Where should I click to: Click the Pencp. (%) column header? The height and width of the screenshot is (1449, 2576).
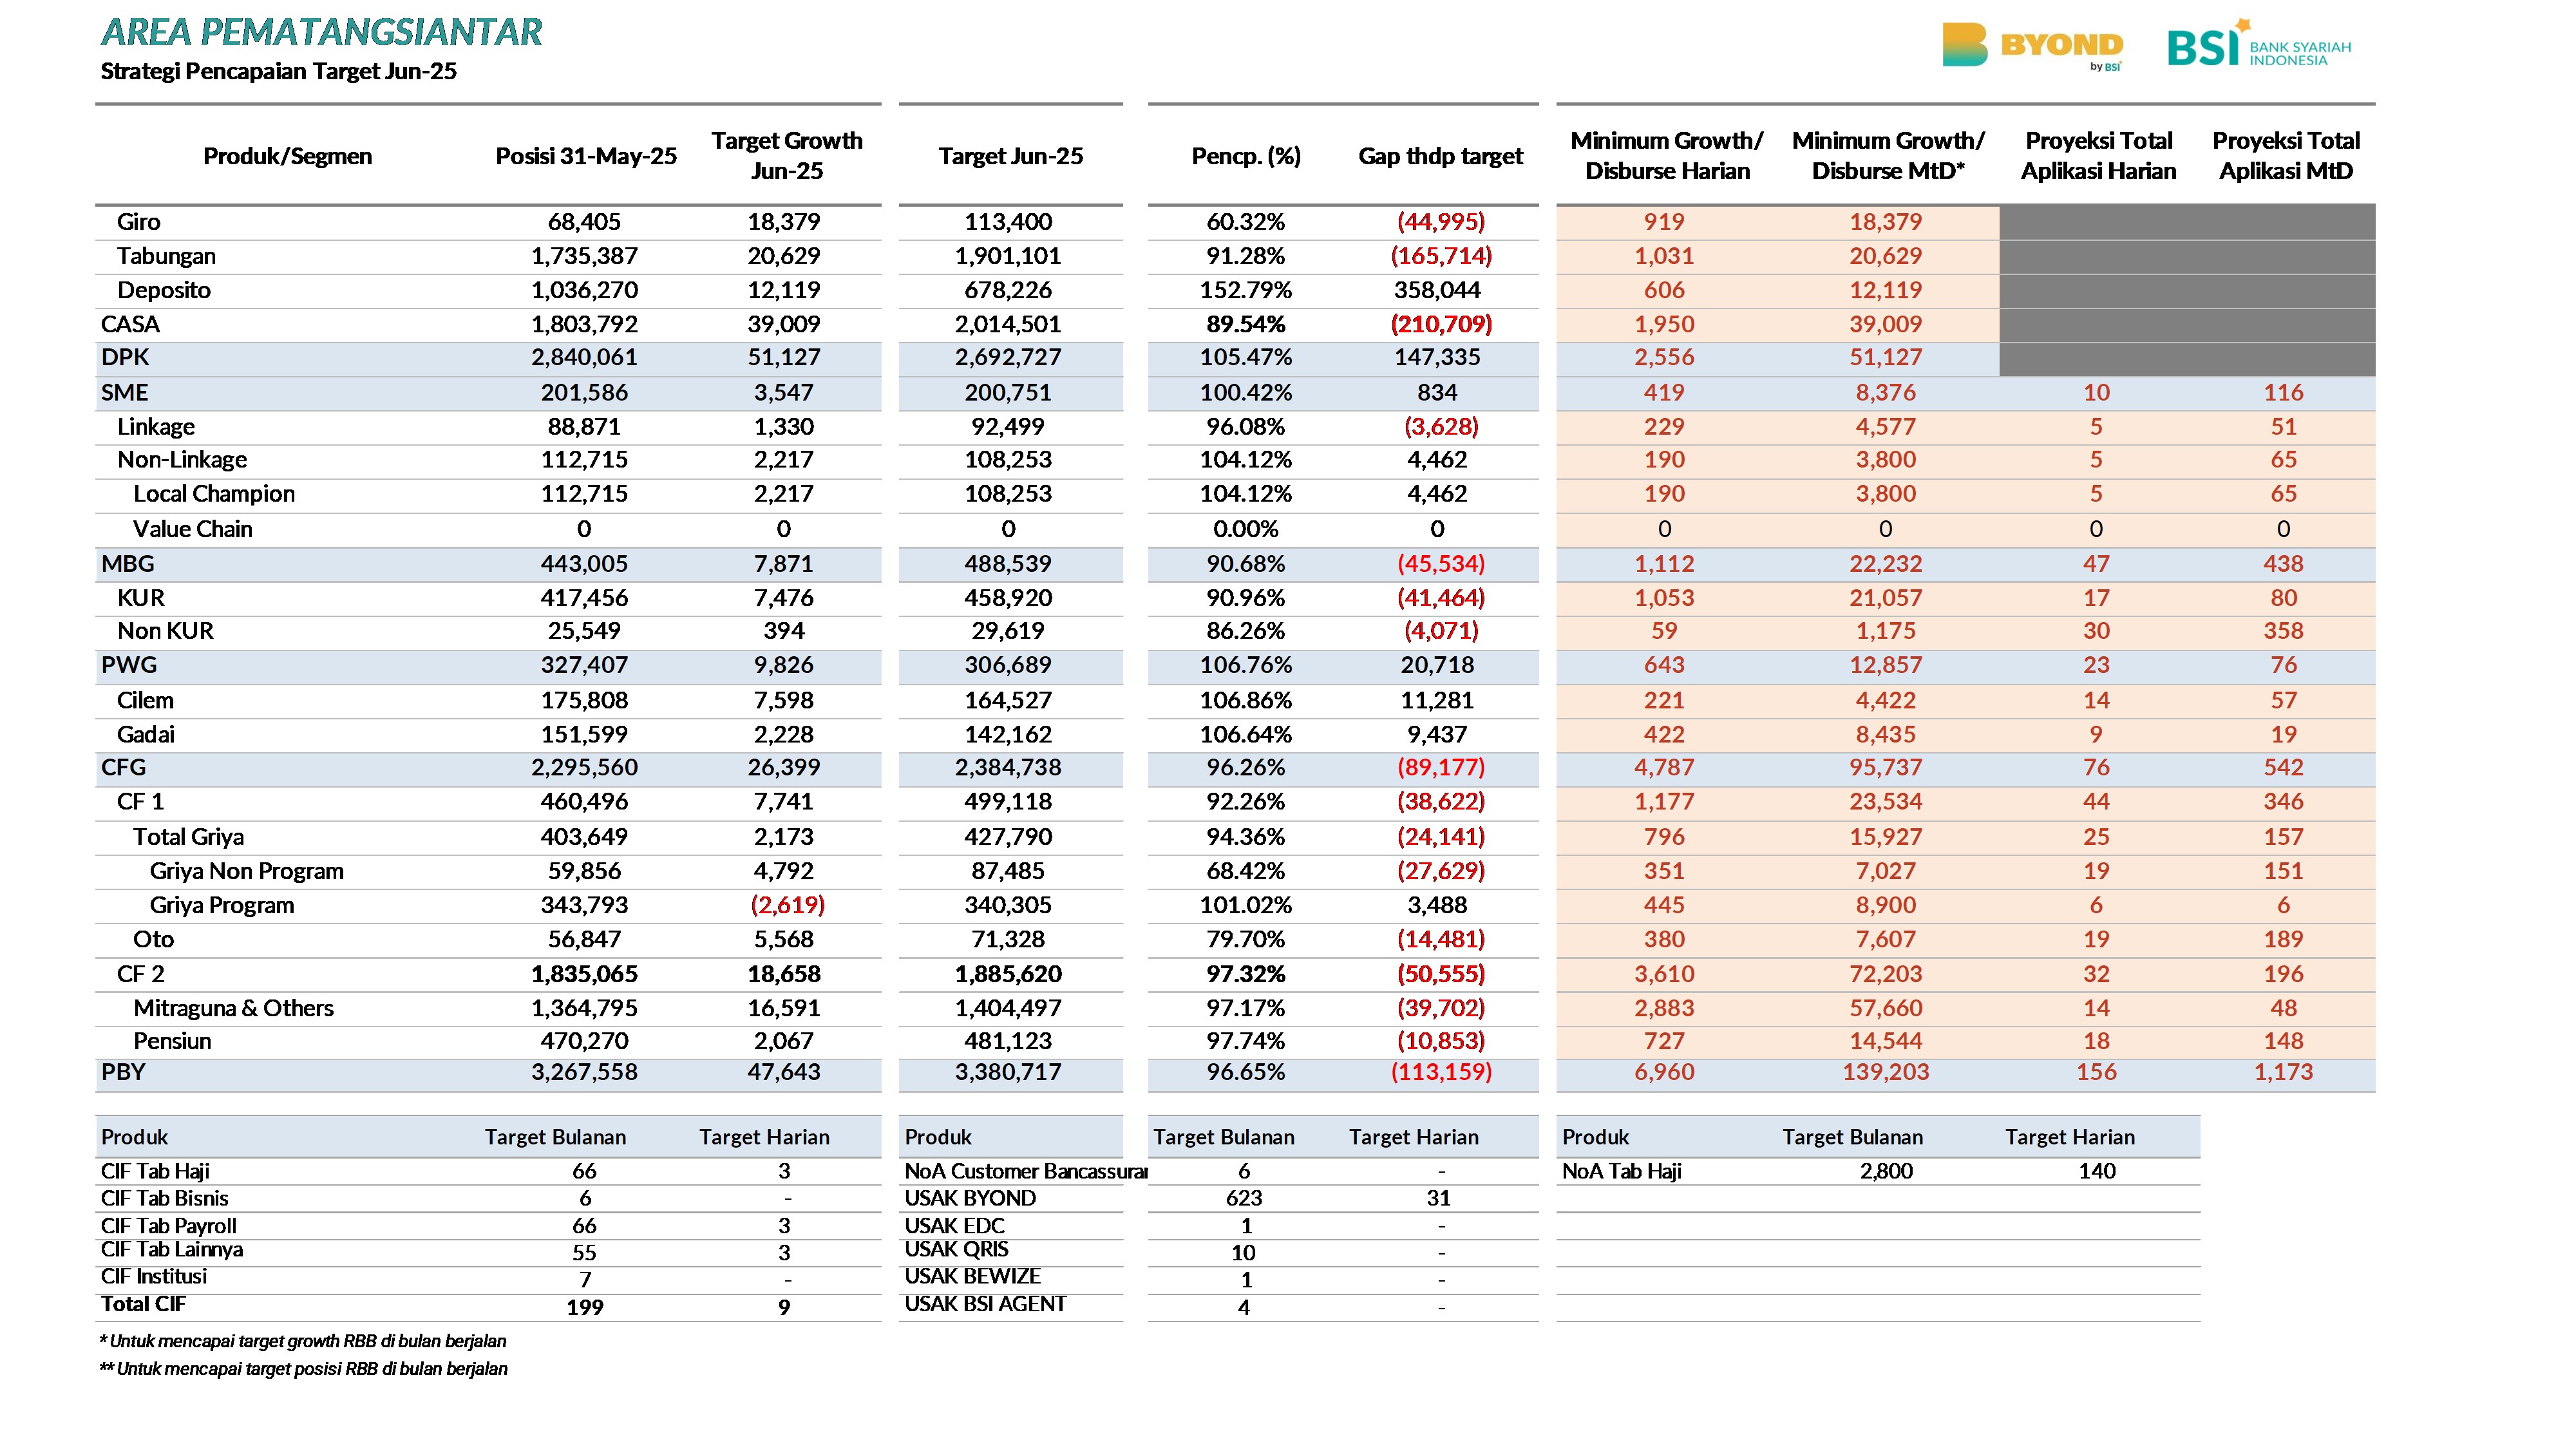coord(1246,156)
